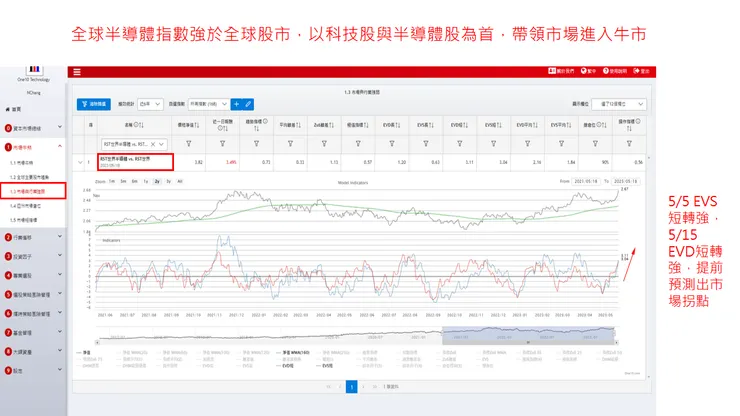Open the period dropdown next to blue button
Screen dimensions: 740x416
pyautogui.click(x=150, y=104)
